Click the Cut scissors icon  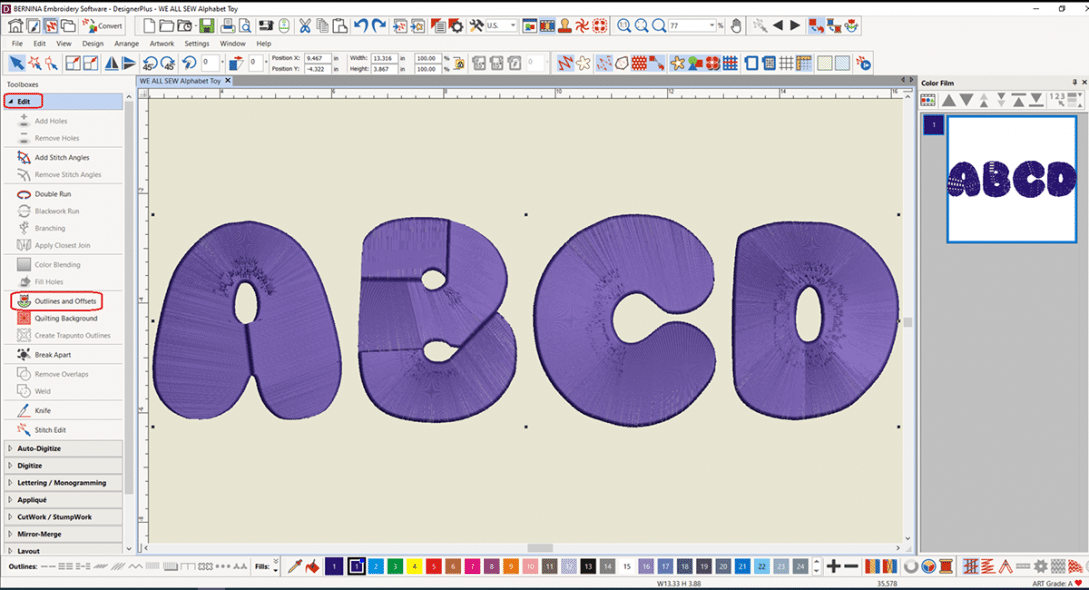point(305,25)
